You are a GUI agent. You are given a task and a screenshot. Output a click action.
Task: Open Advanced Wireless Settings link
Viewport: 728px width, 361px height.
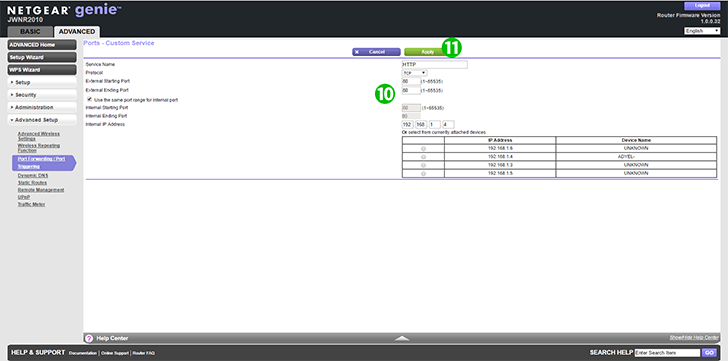[x=39, y=136]
